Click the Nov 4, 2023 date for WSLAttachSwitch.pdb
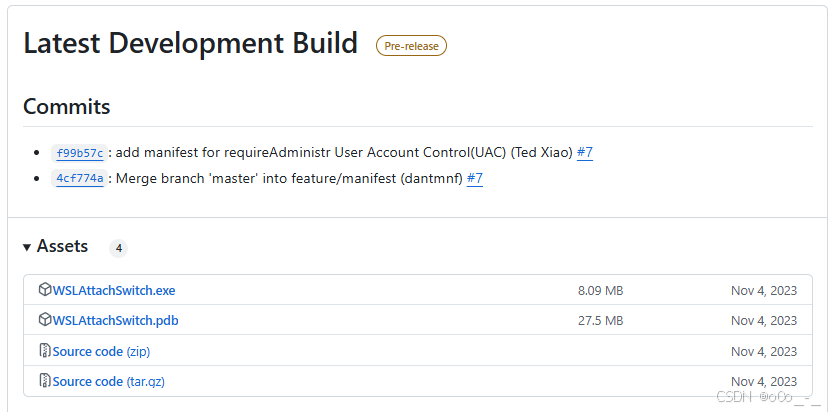The image size is (829, 412). coord(764,321)
